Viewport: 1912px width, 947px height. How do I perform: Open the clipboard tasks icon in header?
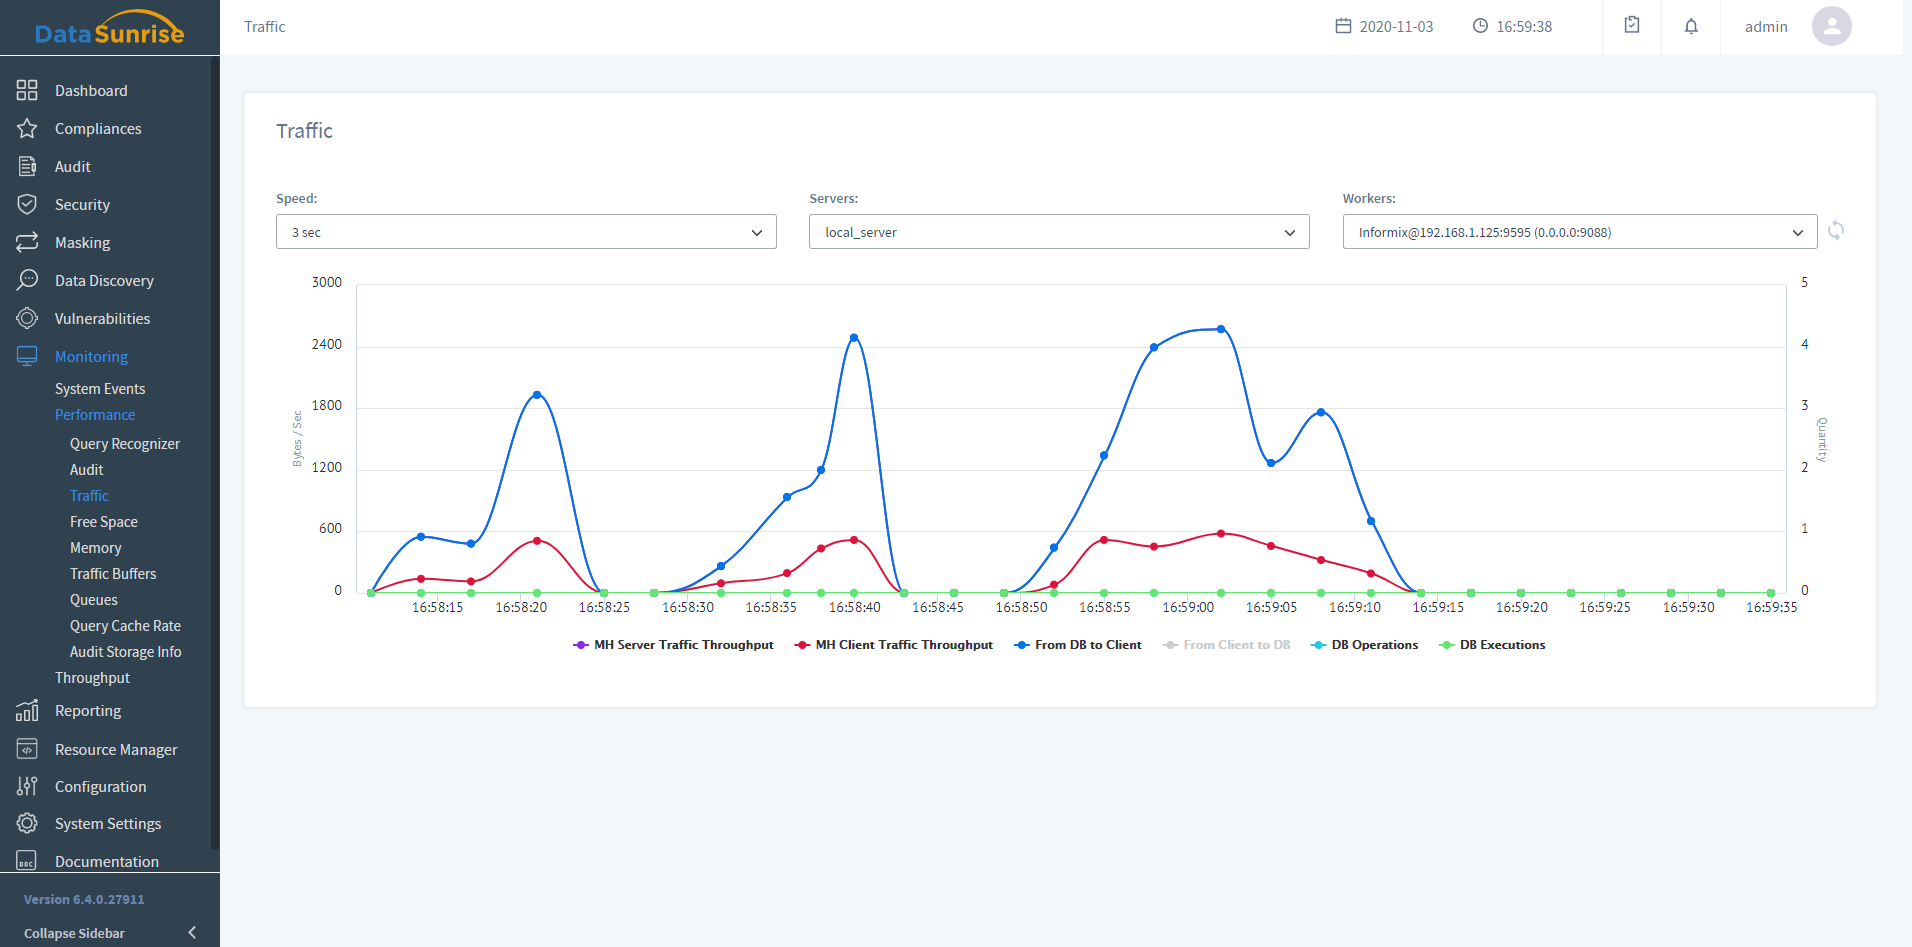pyautogui.click(x=1632, y=26)
